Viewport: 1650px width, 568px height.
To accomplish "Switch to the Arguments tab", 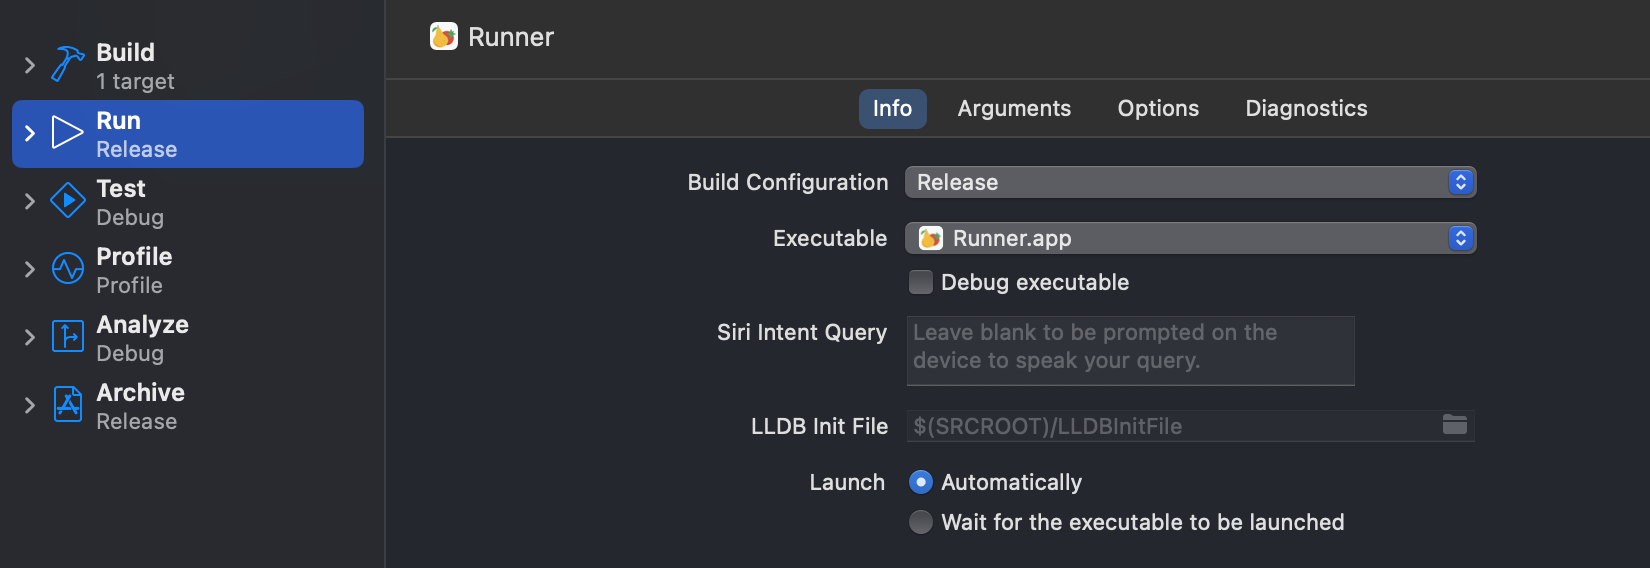I will (x=1014, y=108).
